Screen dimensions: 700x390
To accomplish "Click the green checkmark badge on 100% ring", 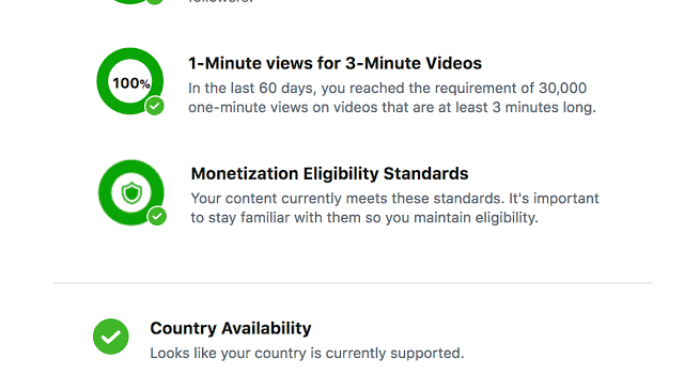I will point(154,106).
